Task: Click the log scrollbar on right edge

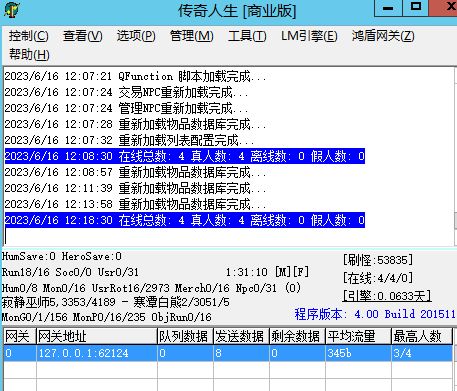Action: click(x=455, y=157)
